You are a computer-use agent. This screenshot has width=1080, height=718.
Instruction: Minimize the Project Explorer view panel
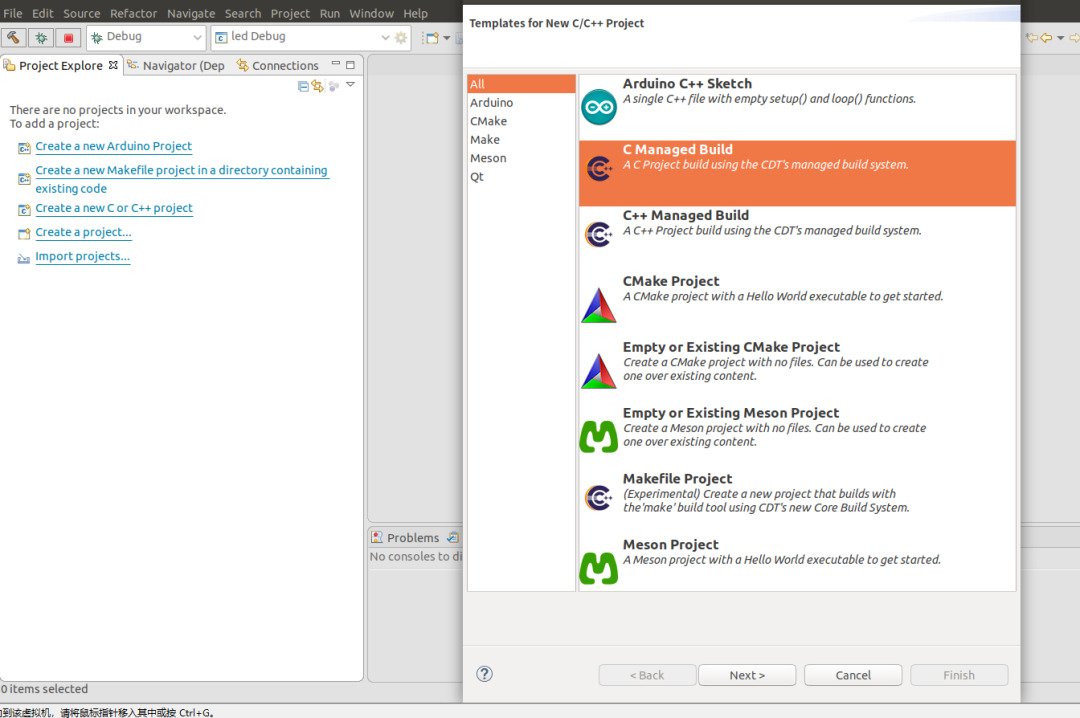335,63
